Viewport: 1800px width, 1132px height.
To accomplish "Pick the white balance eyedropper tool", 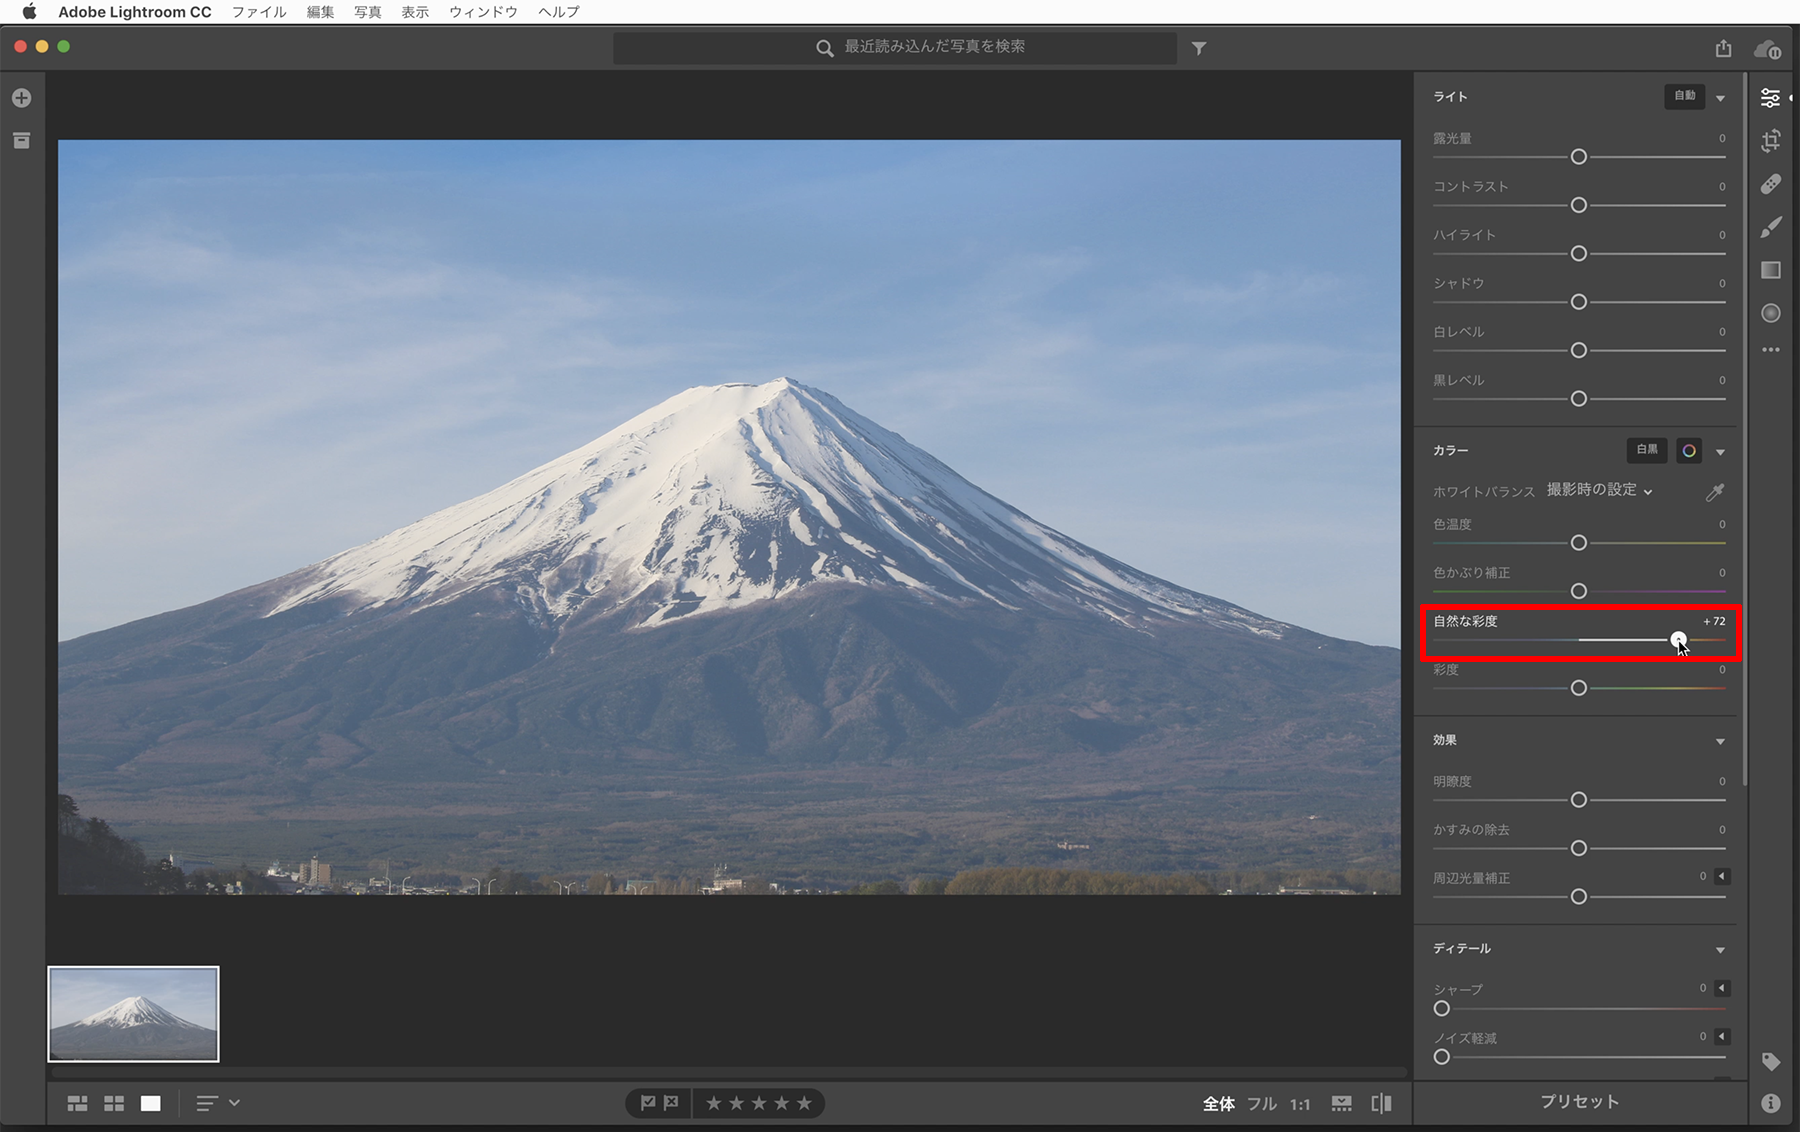I will [x=1715, y=491].
